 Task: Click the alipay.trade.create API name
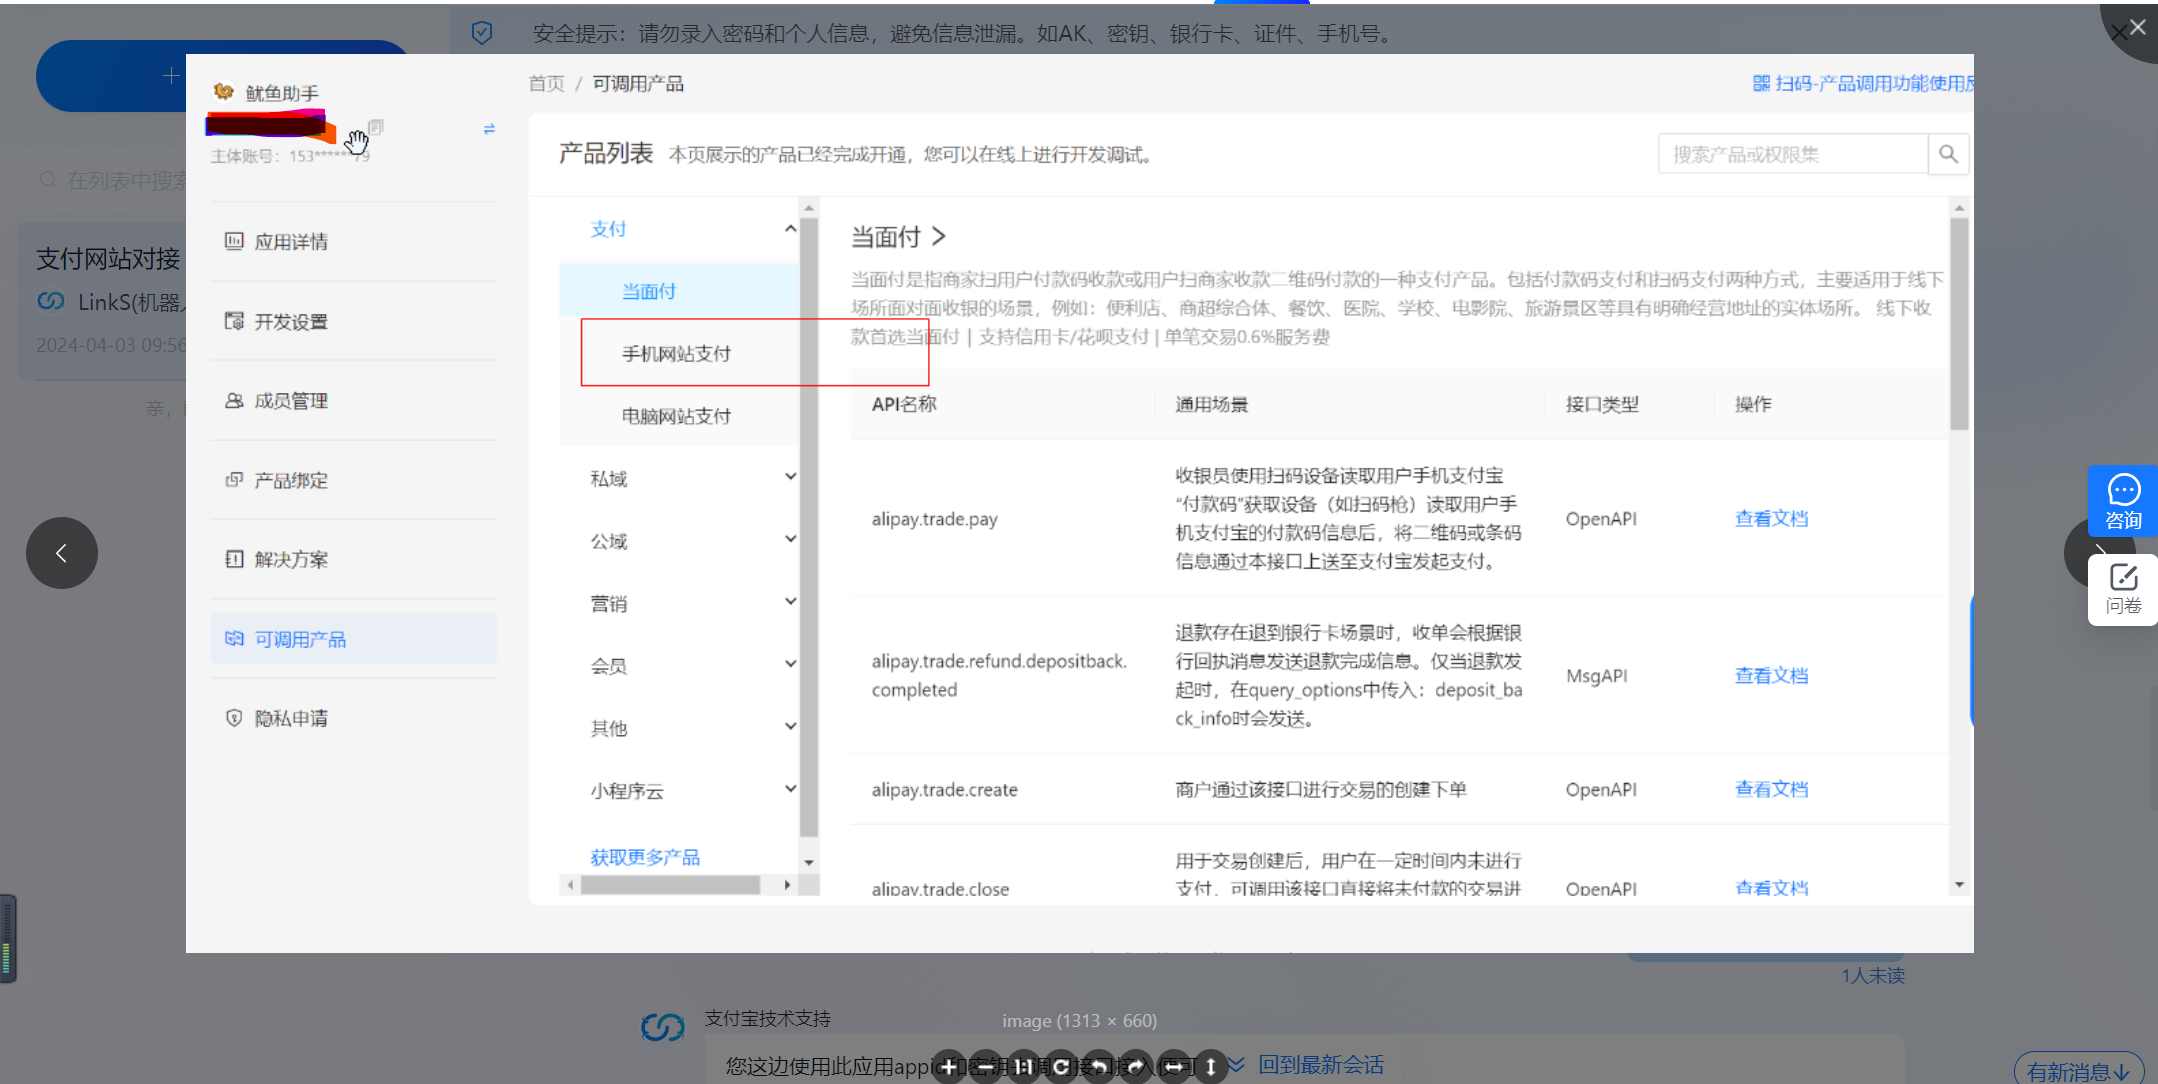[x=944, y=789]
